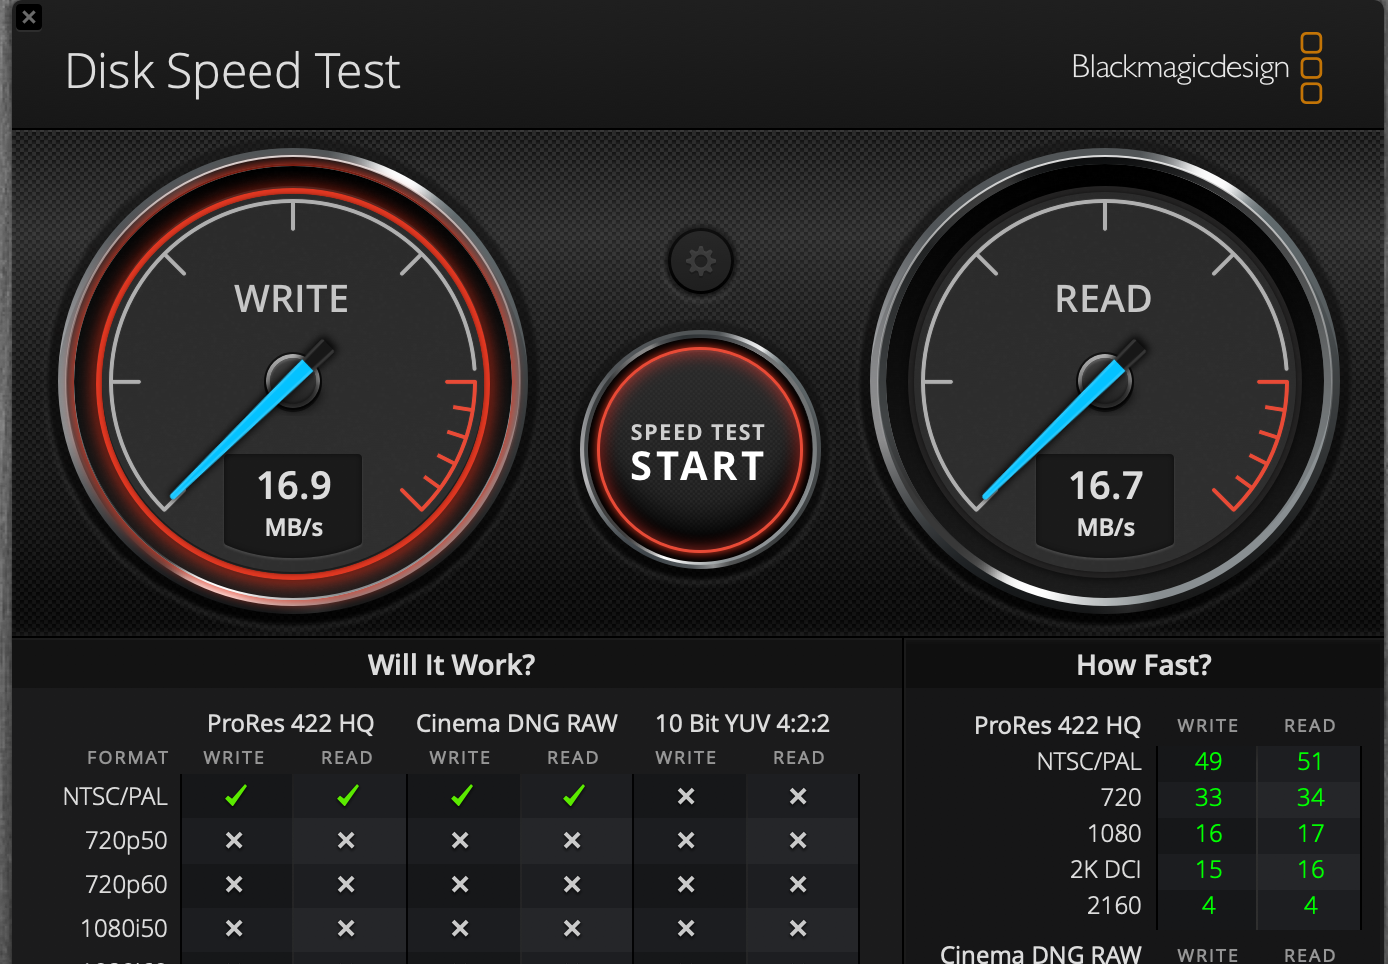This screenshot has width=1388, height=964.
Task: Click the 720p50 10 Bit YUV write cross
Action: pyautogui.click(x=686, y=841)
